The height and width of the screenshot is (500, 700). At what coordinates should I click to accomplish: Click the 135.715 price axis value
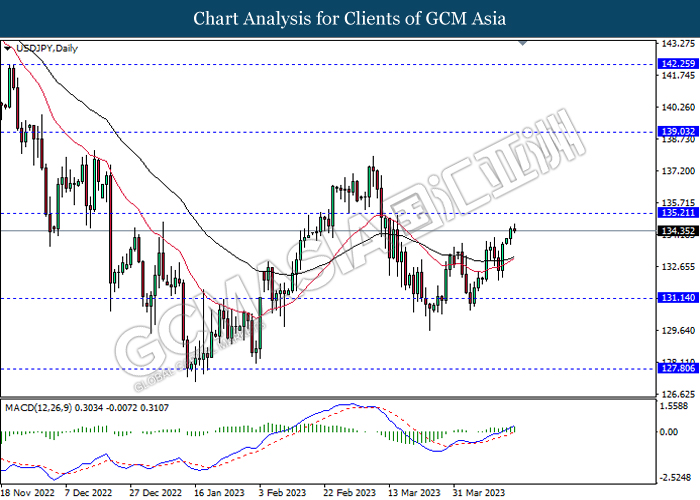pyautogui.click(x=678, y=203)
